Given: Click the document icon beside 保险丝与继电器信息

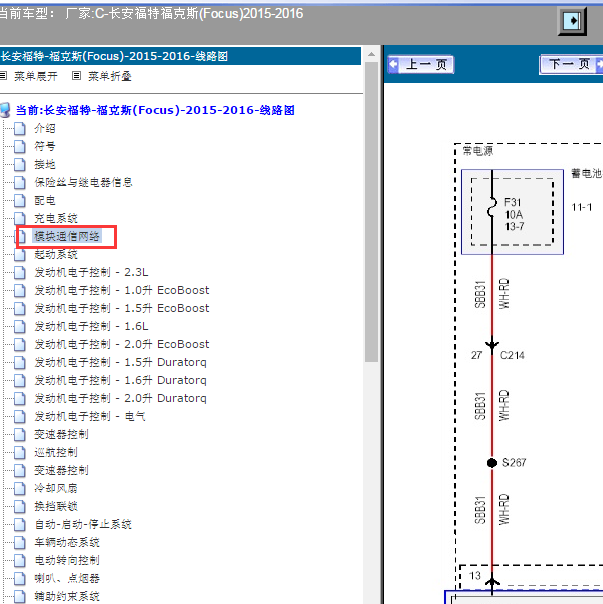Looking at the screenshot, I should (20, 182).
